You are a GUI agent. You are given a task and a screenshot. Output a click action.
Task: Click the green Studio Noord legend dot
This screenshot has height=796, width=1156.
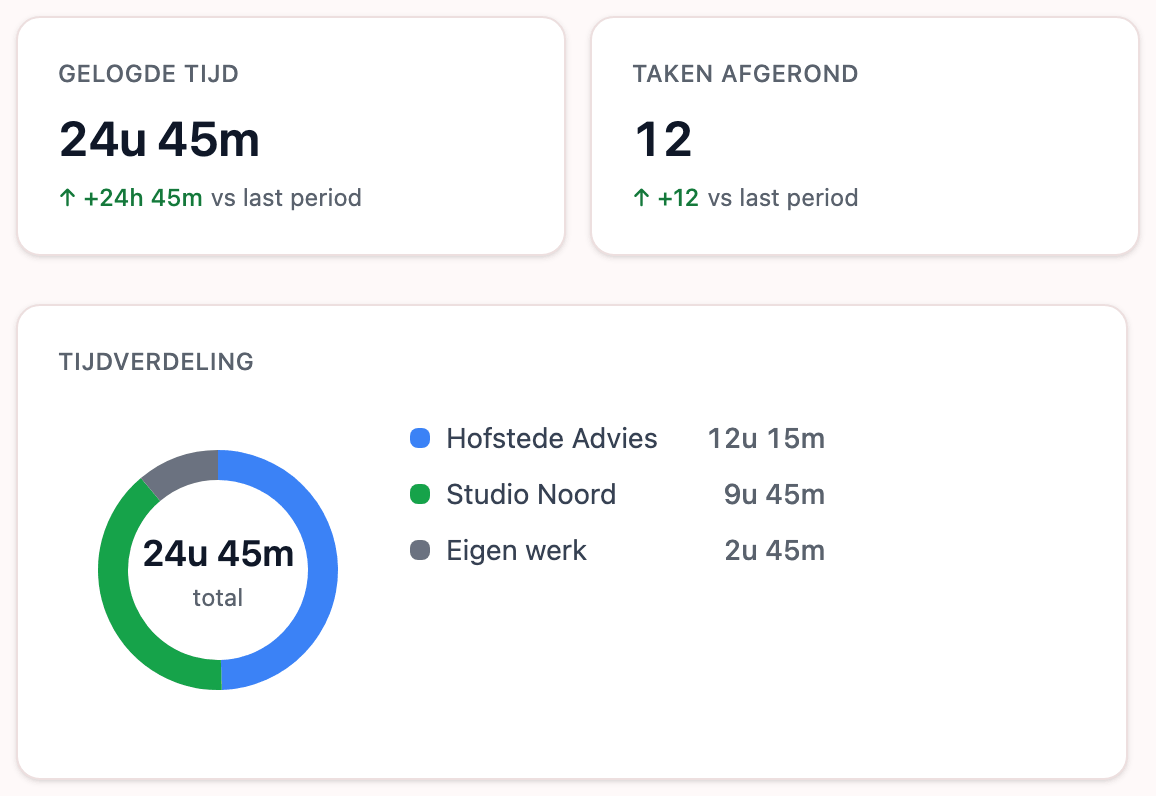419,494
